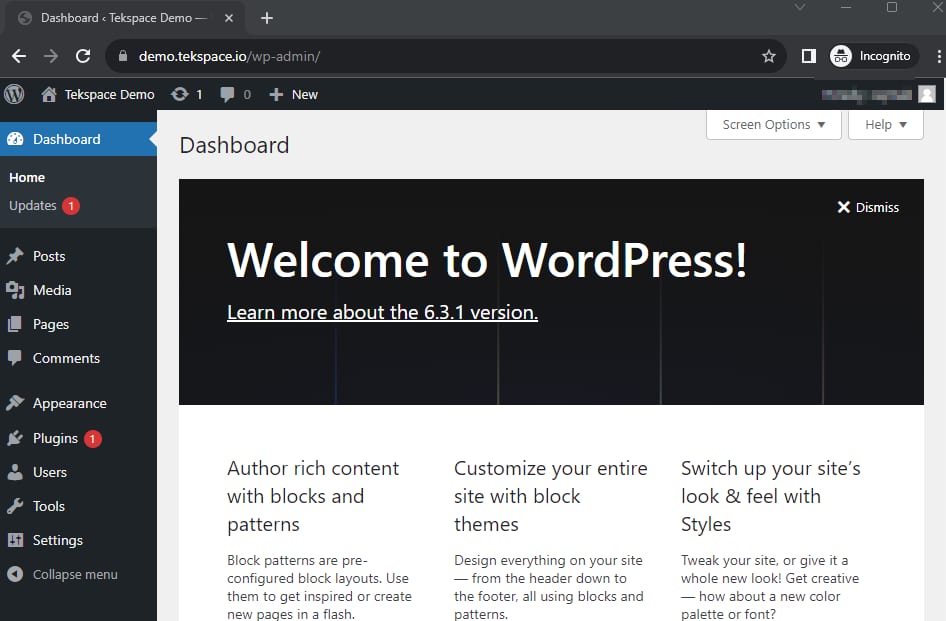
Task: Open the browser three-dot menu
Action: tap(939, 56)
